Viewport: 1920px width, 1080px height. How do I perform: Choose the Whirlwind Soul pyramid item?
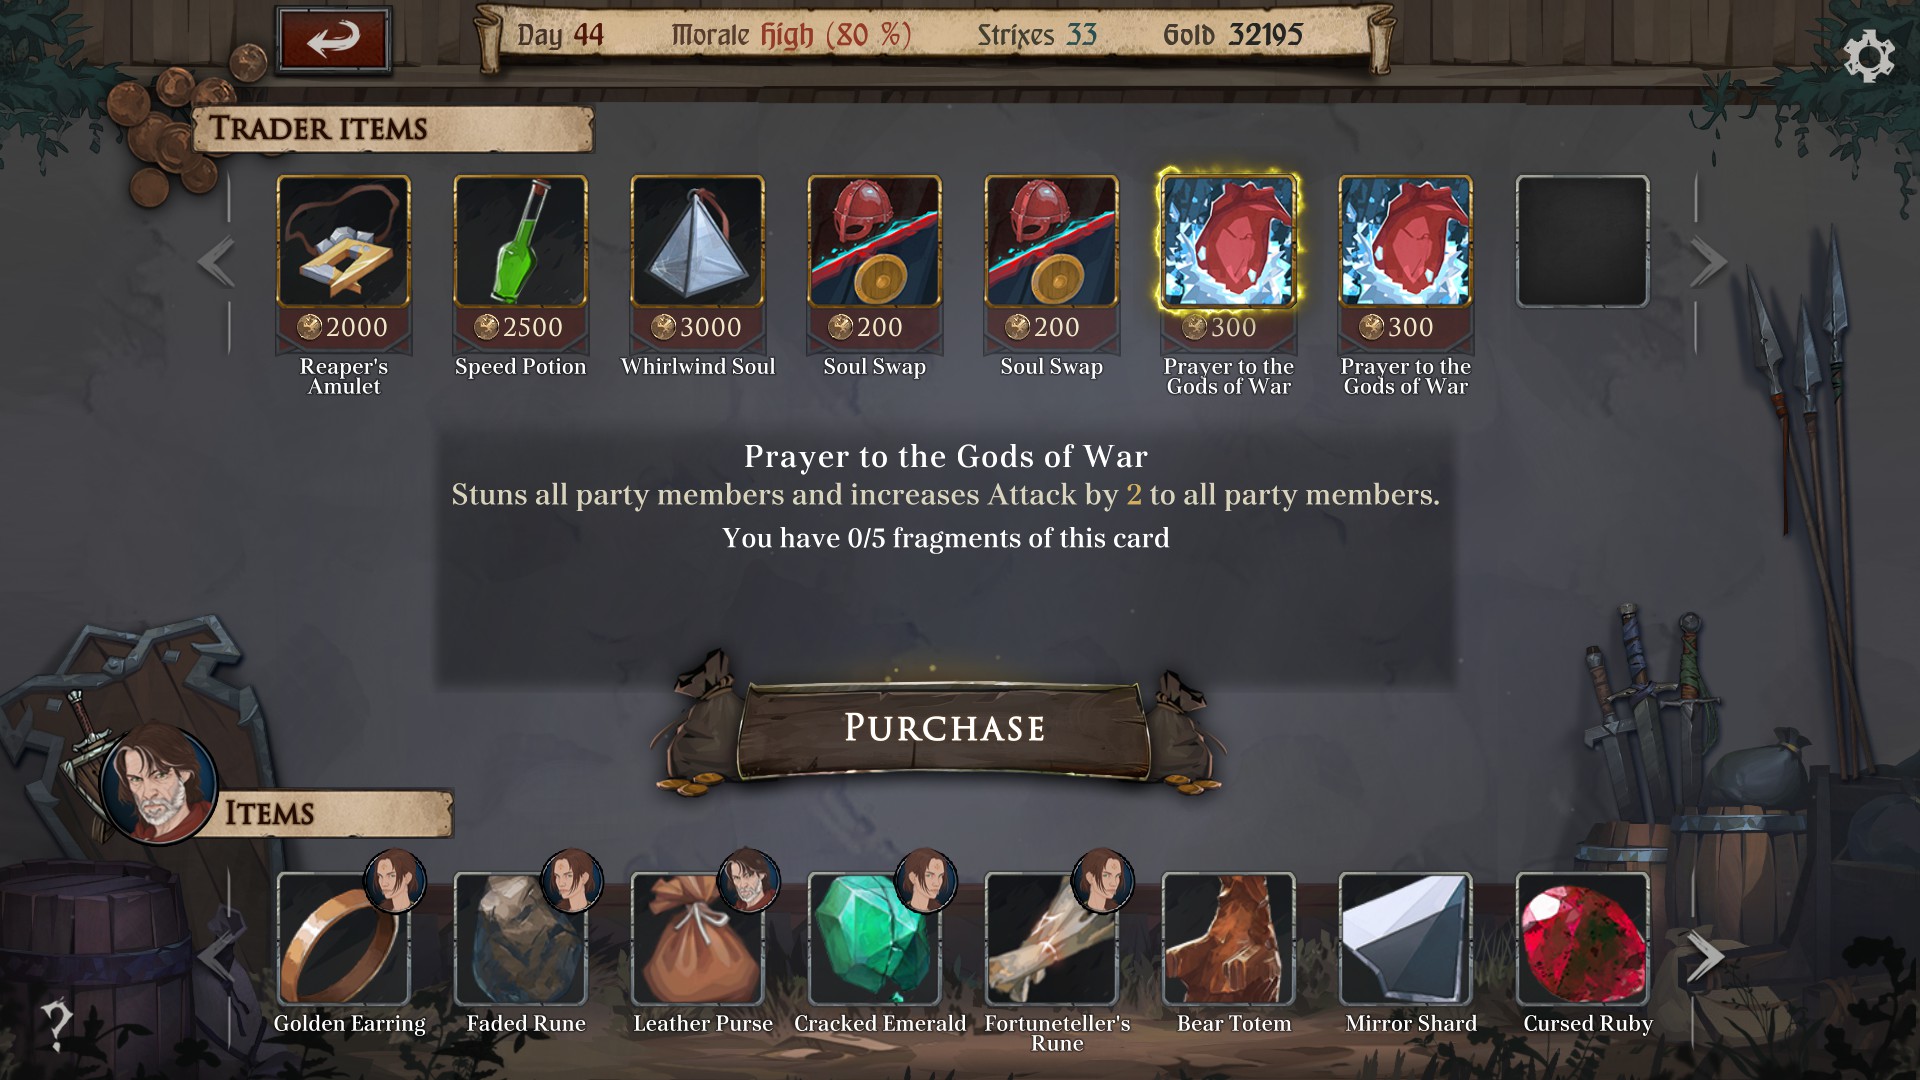(697, 241)
